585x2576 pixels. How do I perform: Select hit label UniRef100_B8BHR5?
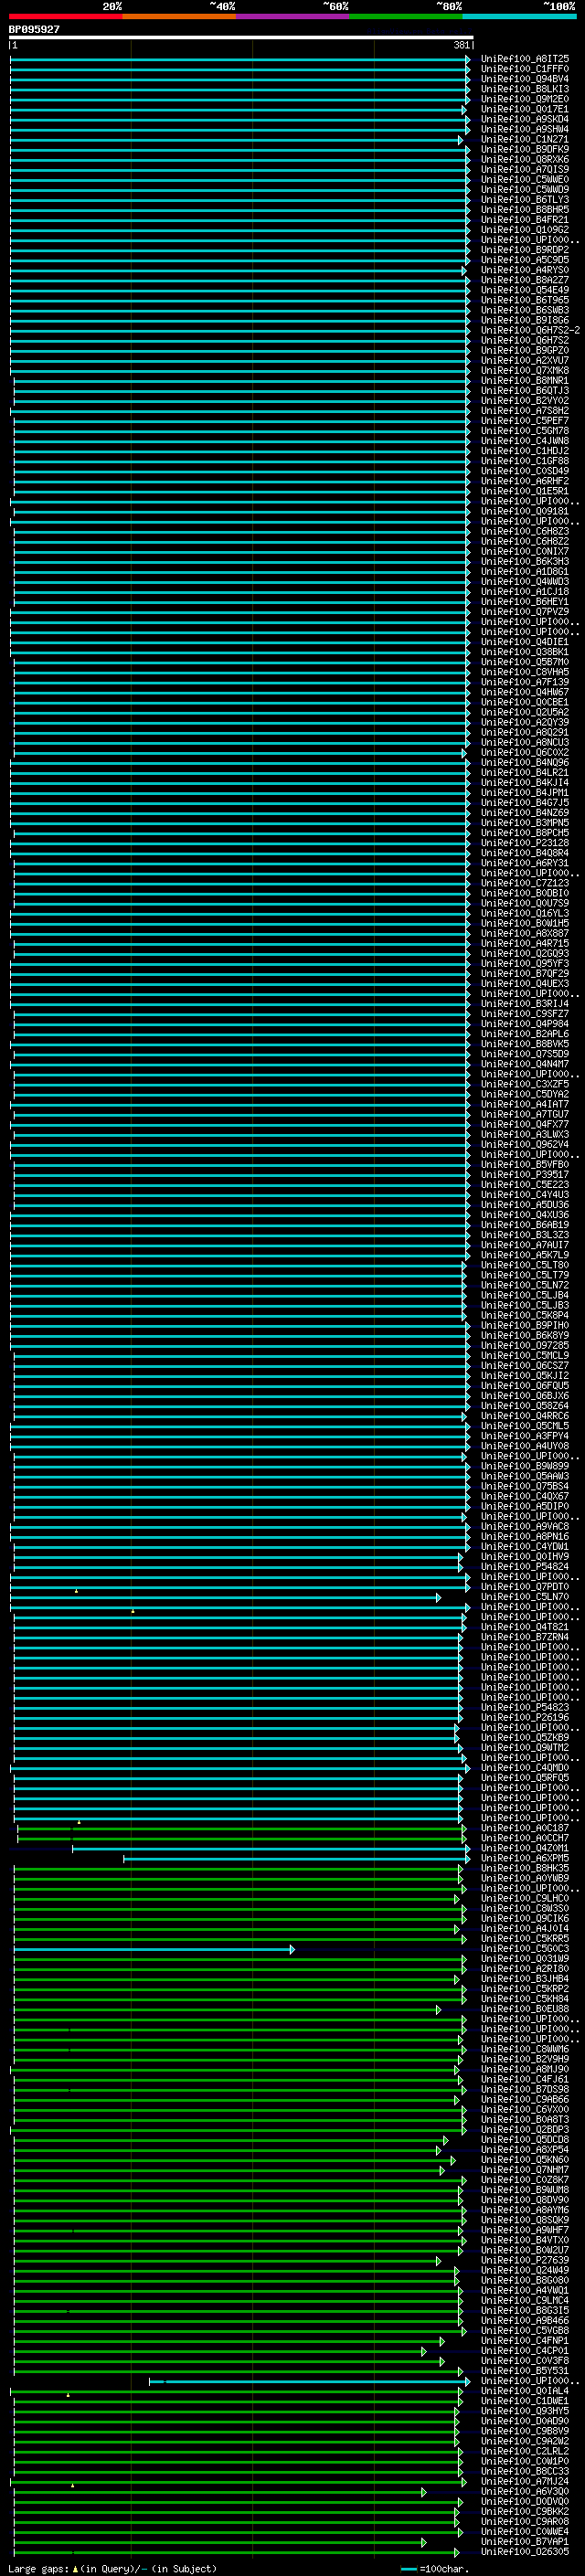[x=524, y=209]
